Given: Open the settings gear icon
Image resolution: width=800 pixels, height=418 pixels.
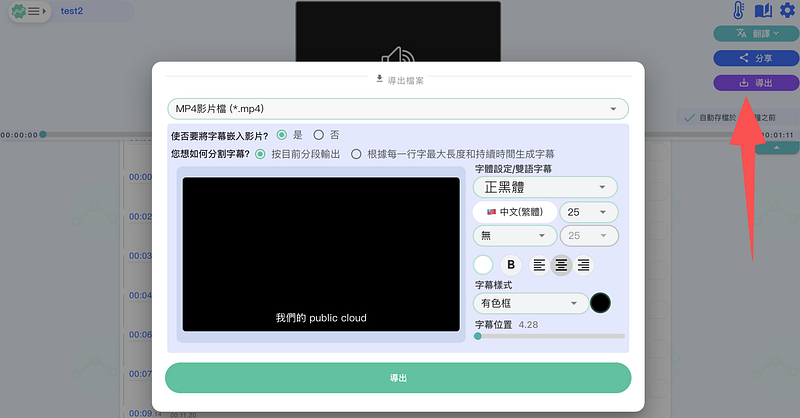Looking at the screenshot, I should pyautogui.click(x=787, y=10).
